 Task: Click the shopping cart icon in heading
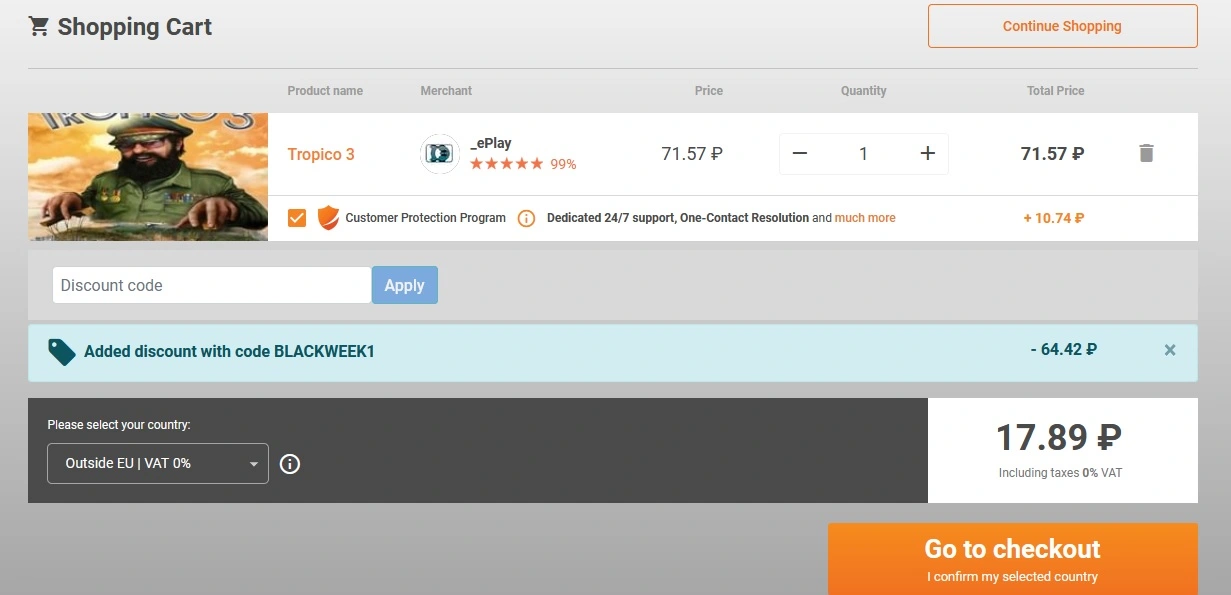click(x=39, y=26)
